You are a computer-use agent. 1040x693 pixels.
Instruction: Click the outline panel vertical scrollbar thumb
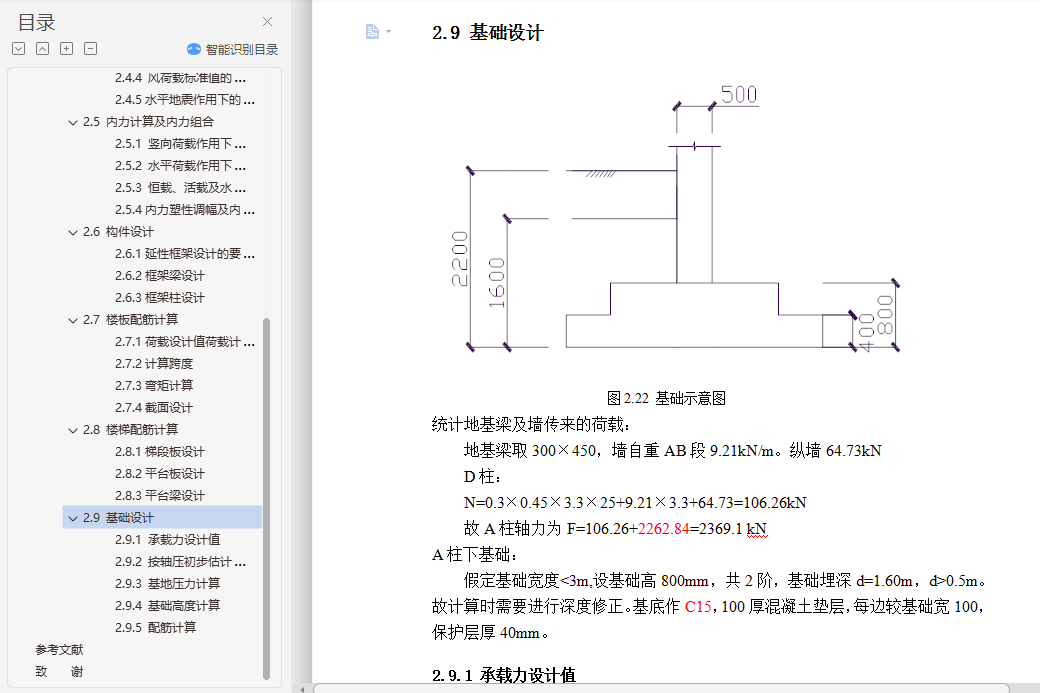coord(267,499)
